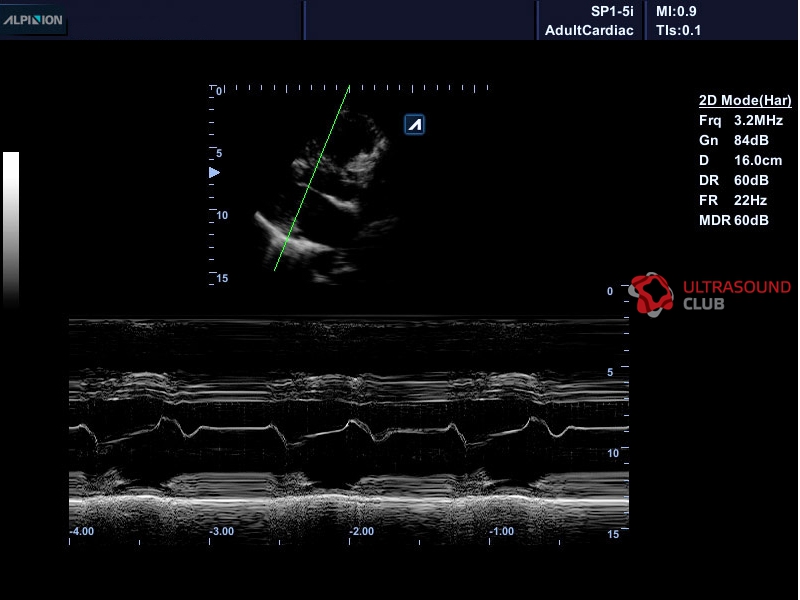Select the Gn 84dB gain value
The height and width of the screenshot is (600, 800).
click(x=734, y=140)
